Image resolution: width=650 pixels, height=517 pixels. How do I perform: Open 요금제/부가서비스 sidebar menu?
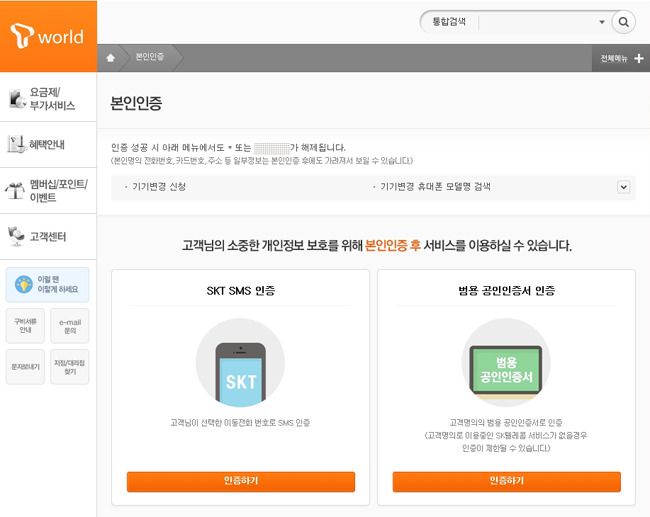pos(48,99)
